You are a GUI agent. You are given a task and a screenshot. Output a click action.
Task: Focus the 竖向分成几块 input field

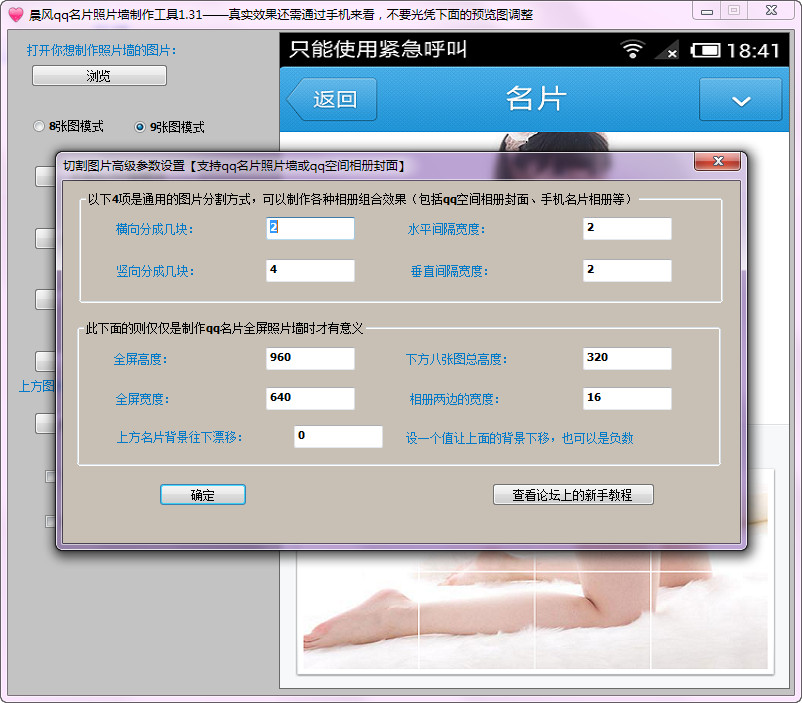click(x=310, y=270)
